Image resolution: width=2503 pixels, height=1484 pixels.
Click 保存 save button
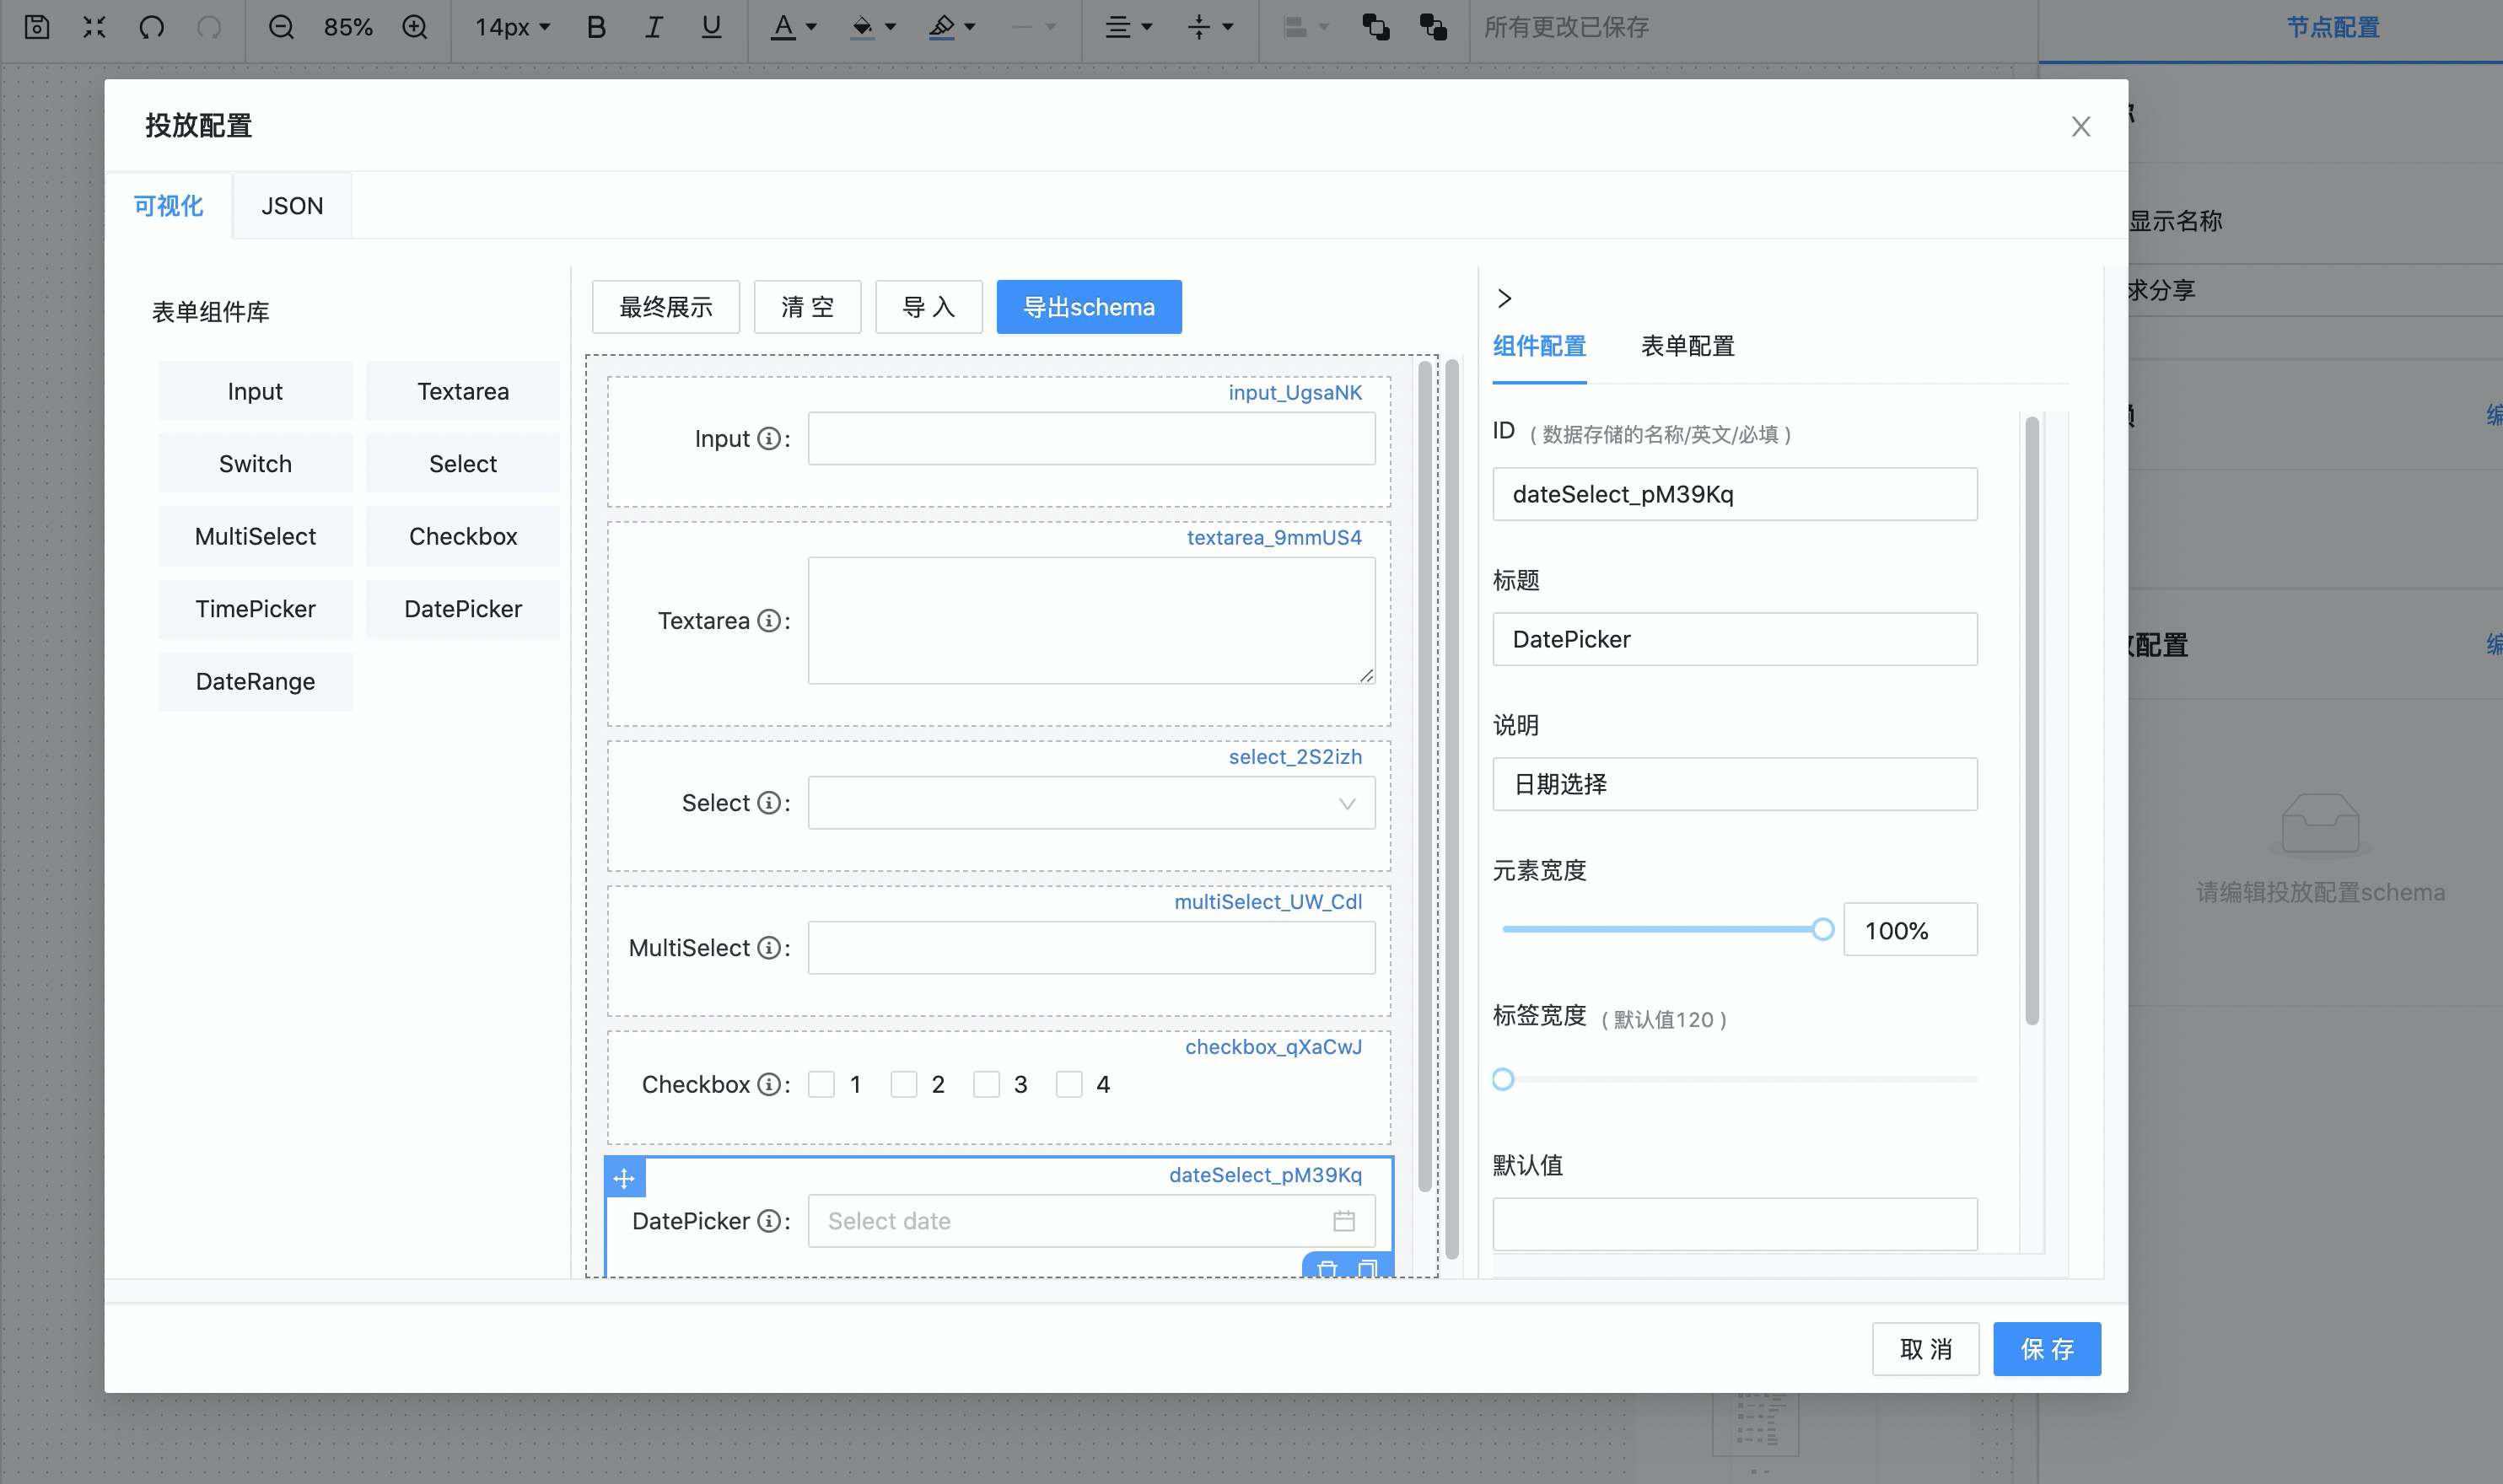click(2048, 1348)
